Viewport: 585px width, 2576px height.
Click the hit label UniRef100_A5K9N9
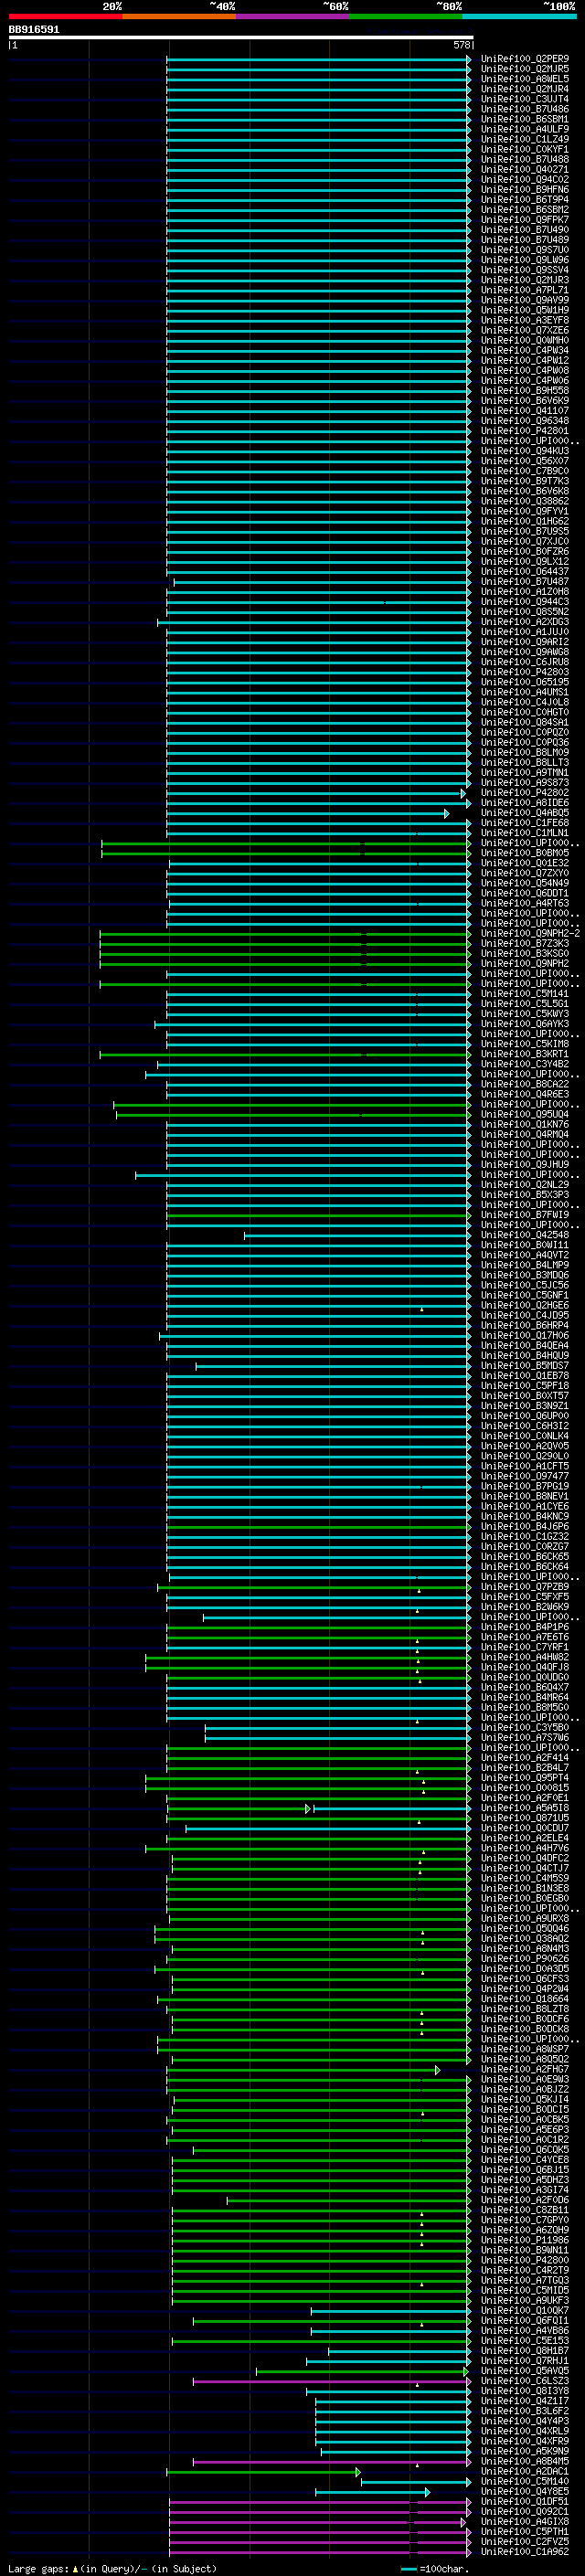tap(525, 2452)
